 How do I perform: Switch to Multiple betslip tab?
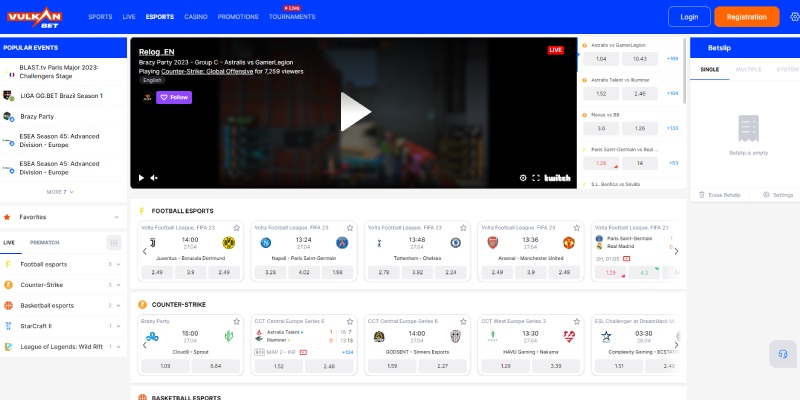748,69
